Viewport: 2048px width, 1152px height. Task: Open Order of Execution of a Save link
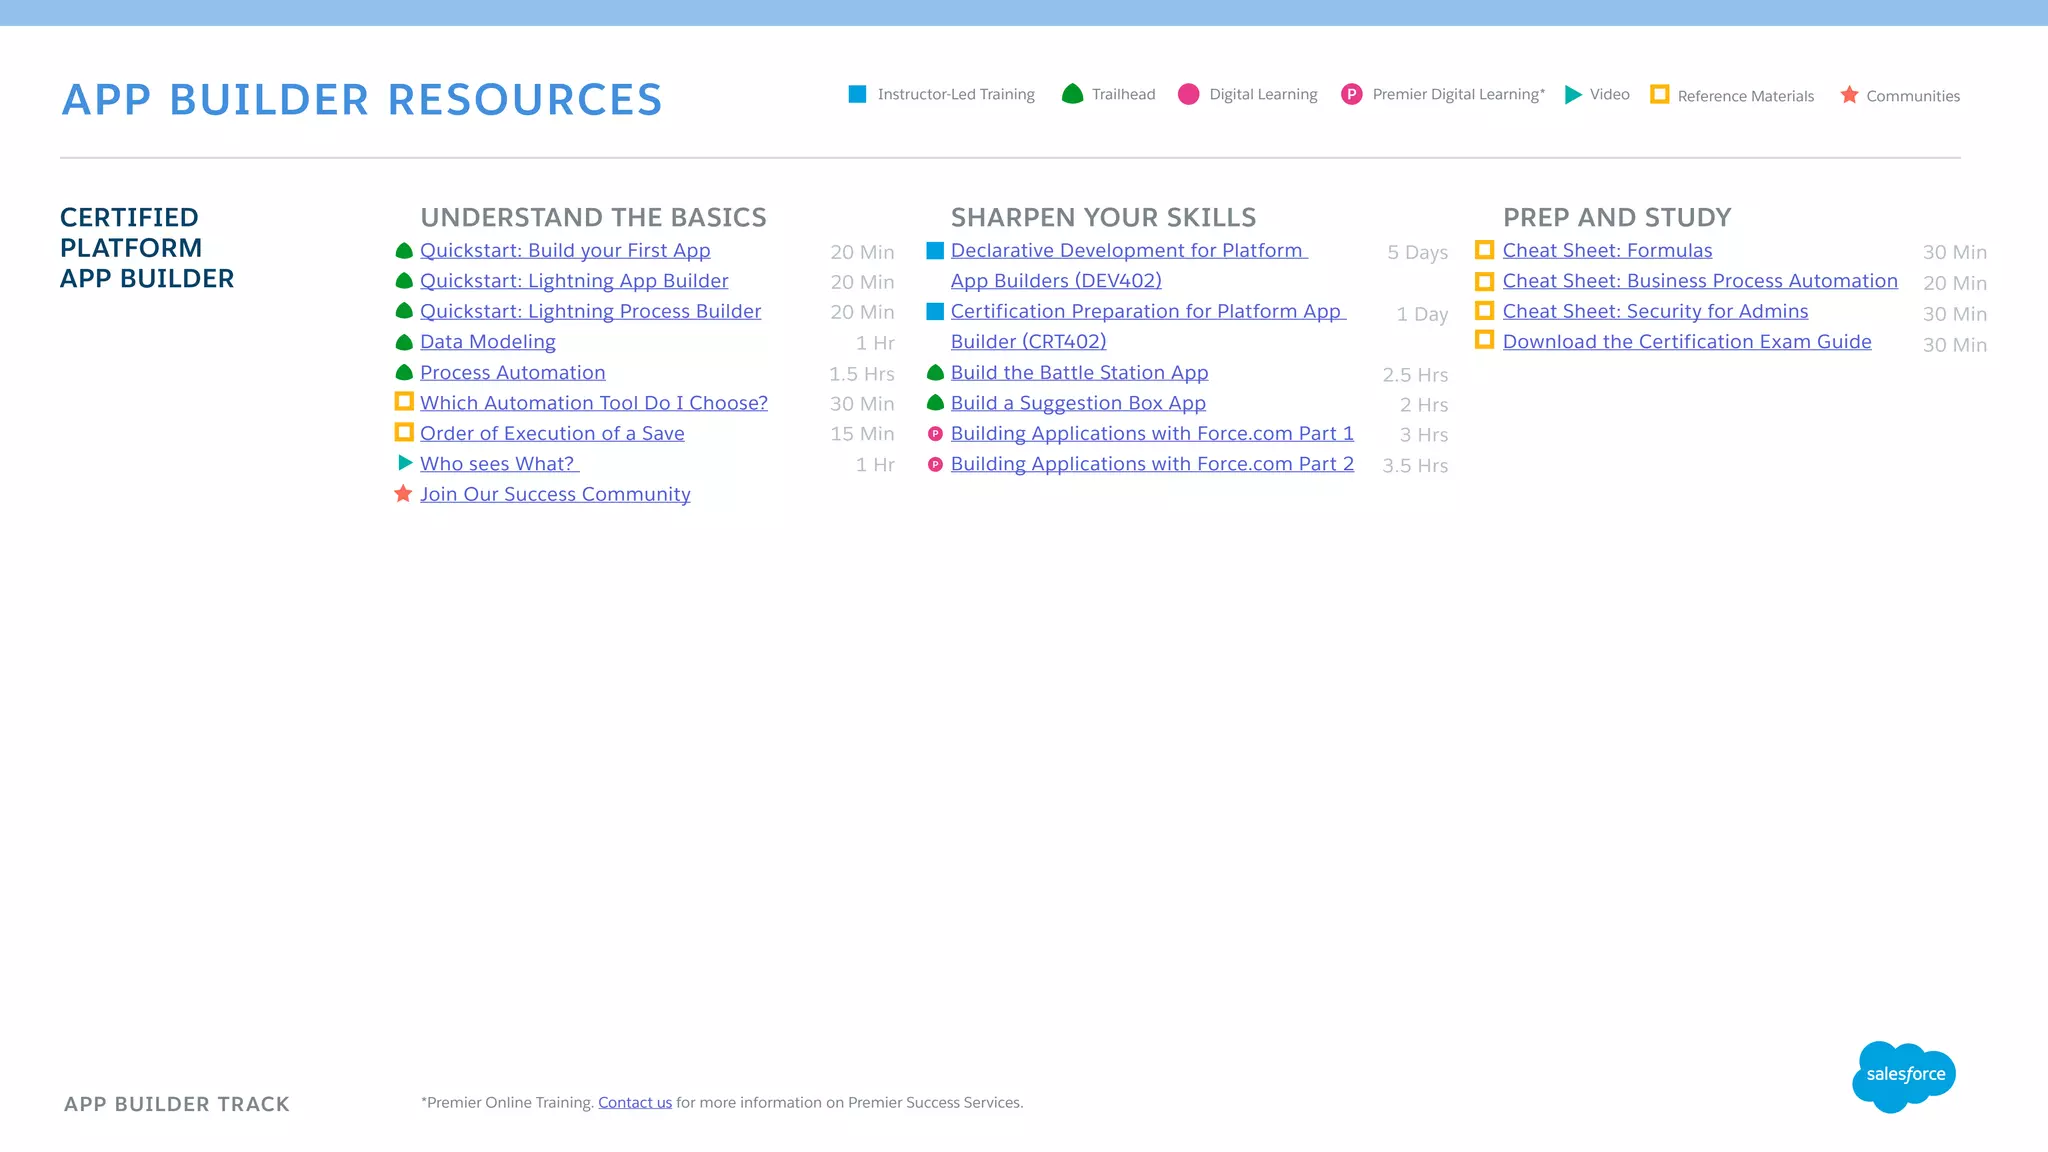click(x=552, y=433)
